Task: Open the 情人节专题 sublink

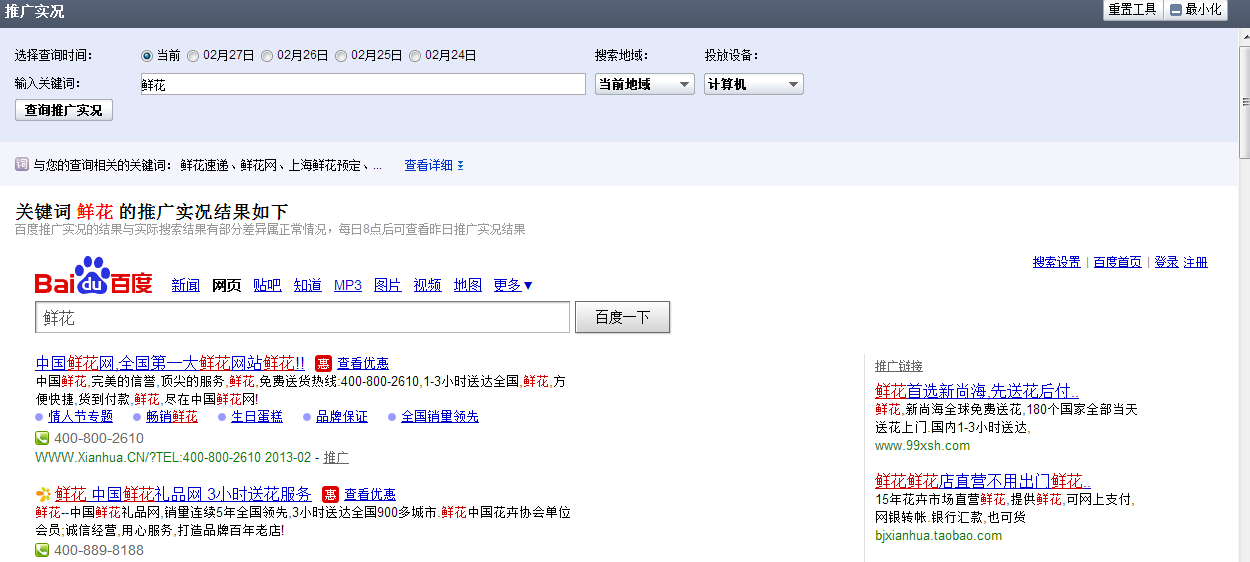Action: 81,417
